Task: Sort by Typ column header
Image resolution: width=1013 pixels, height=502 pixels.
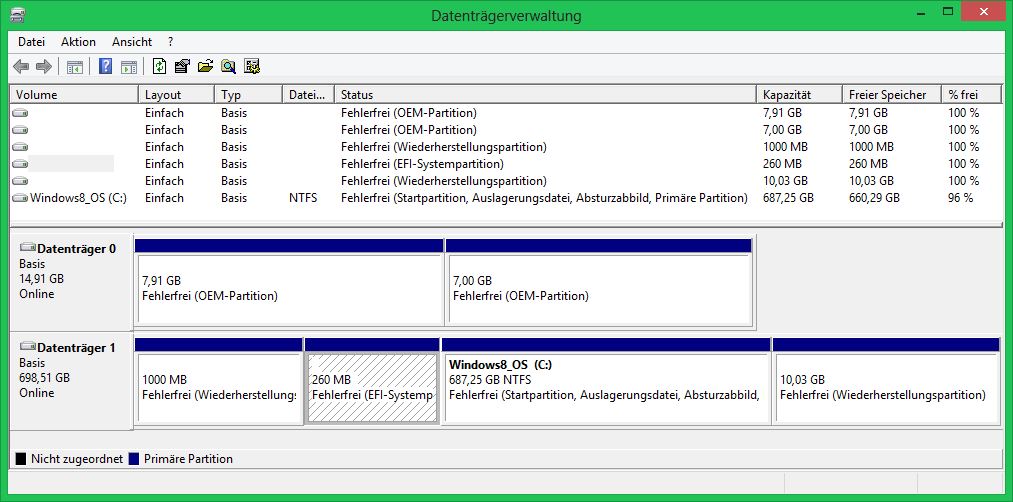Action: coord(248,95)
